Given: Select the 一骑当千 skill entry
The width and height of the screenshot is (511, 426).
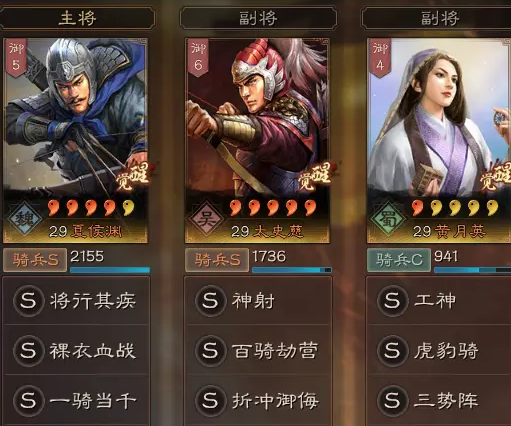Looking at the screenshot, I should click(x=76, y=400).
